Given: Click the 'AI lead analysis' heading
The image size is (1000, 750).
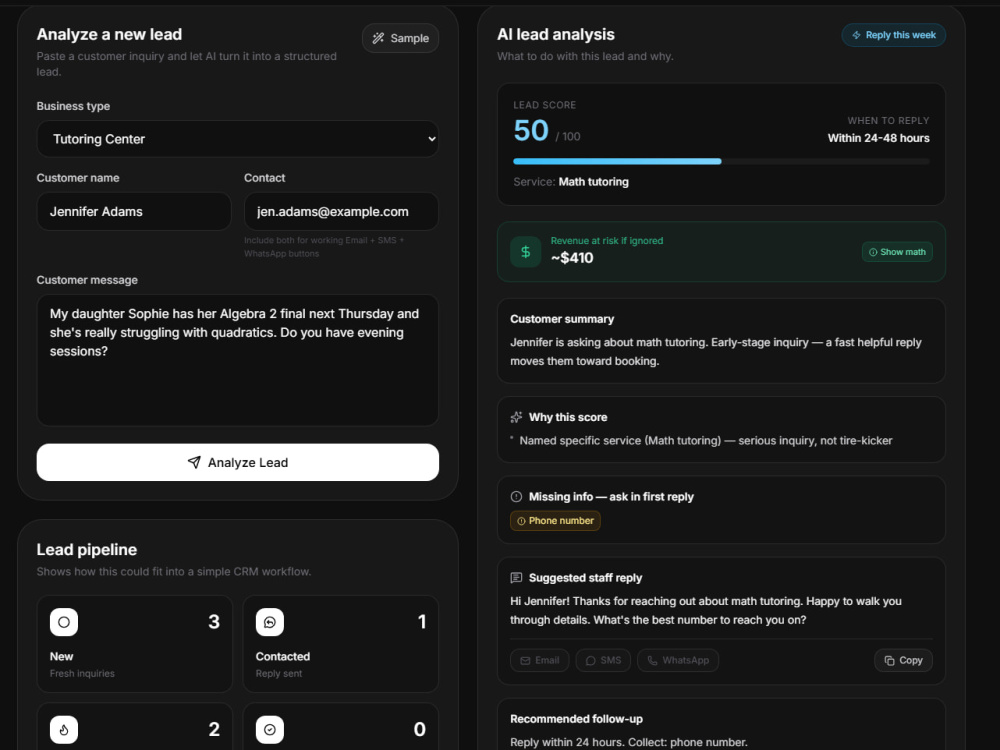Looking at the screenshot, I should click(555, 34).
